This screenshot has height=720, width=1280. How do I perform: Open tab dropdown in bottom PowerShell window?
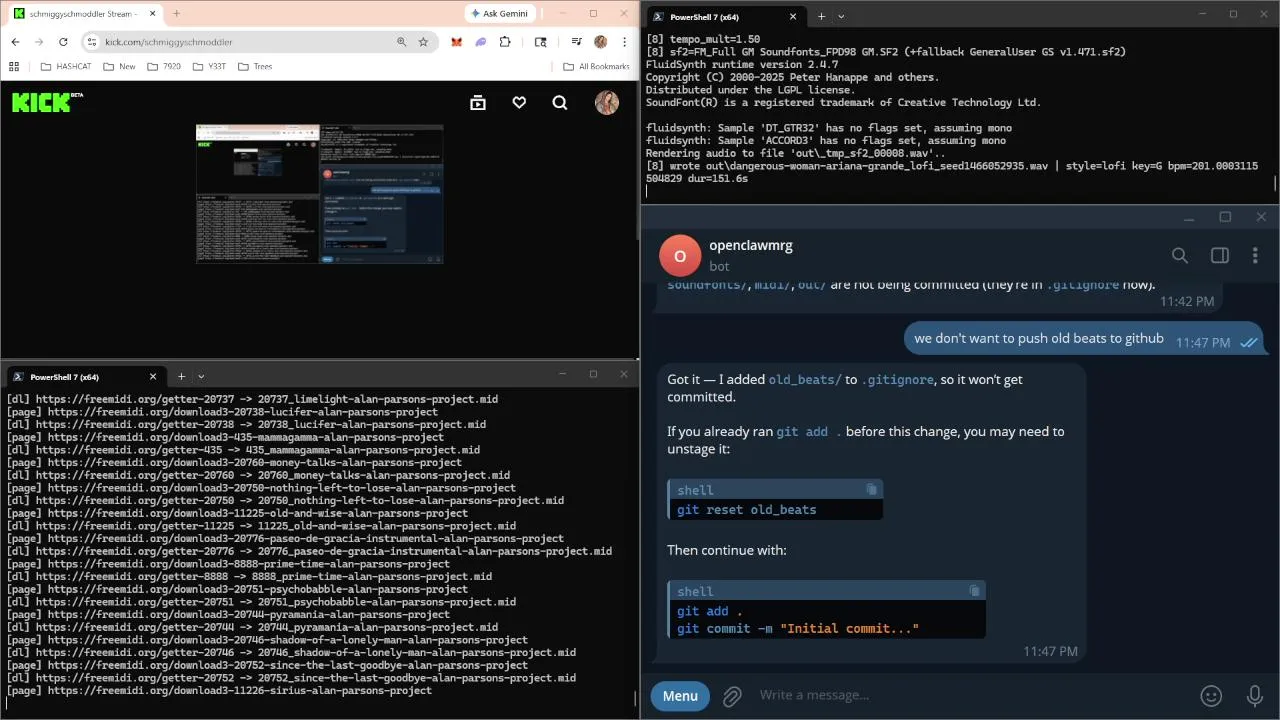point(201,376)
